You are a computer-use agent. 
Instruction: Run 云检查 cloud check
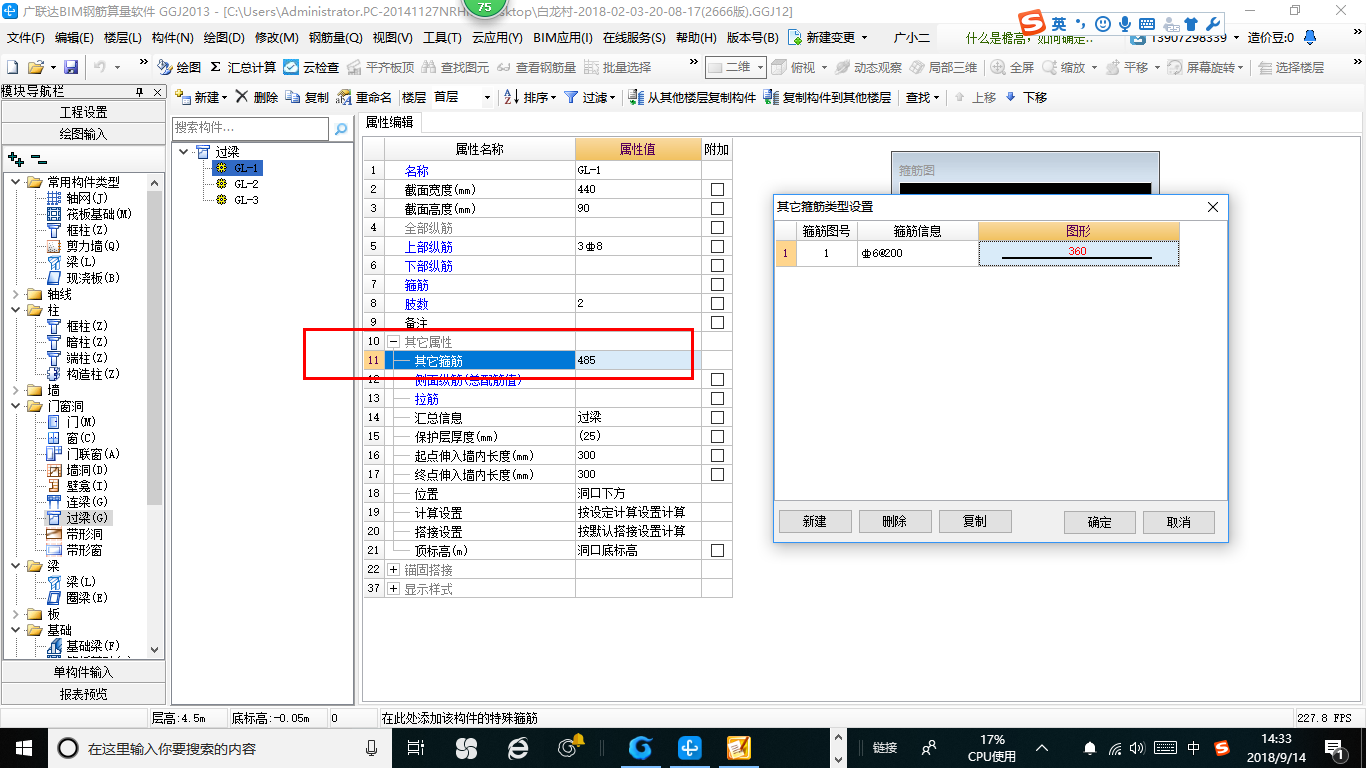pyautogui.click(x=311, y=67)
